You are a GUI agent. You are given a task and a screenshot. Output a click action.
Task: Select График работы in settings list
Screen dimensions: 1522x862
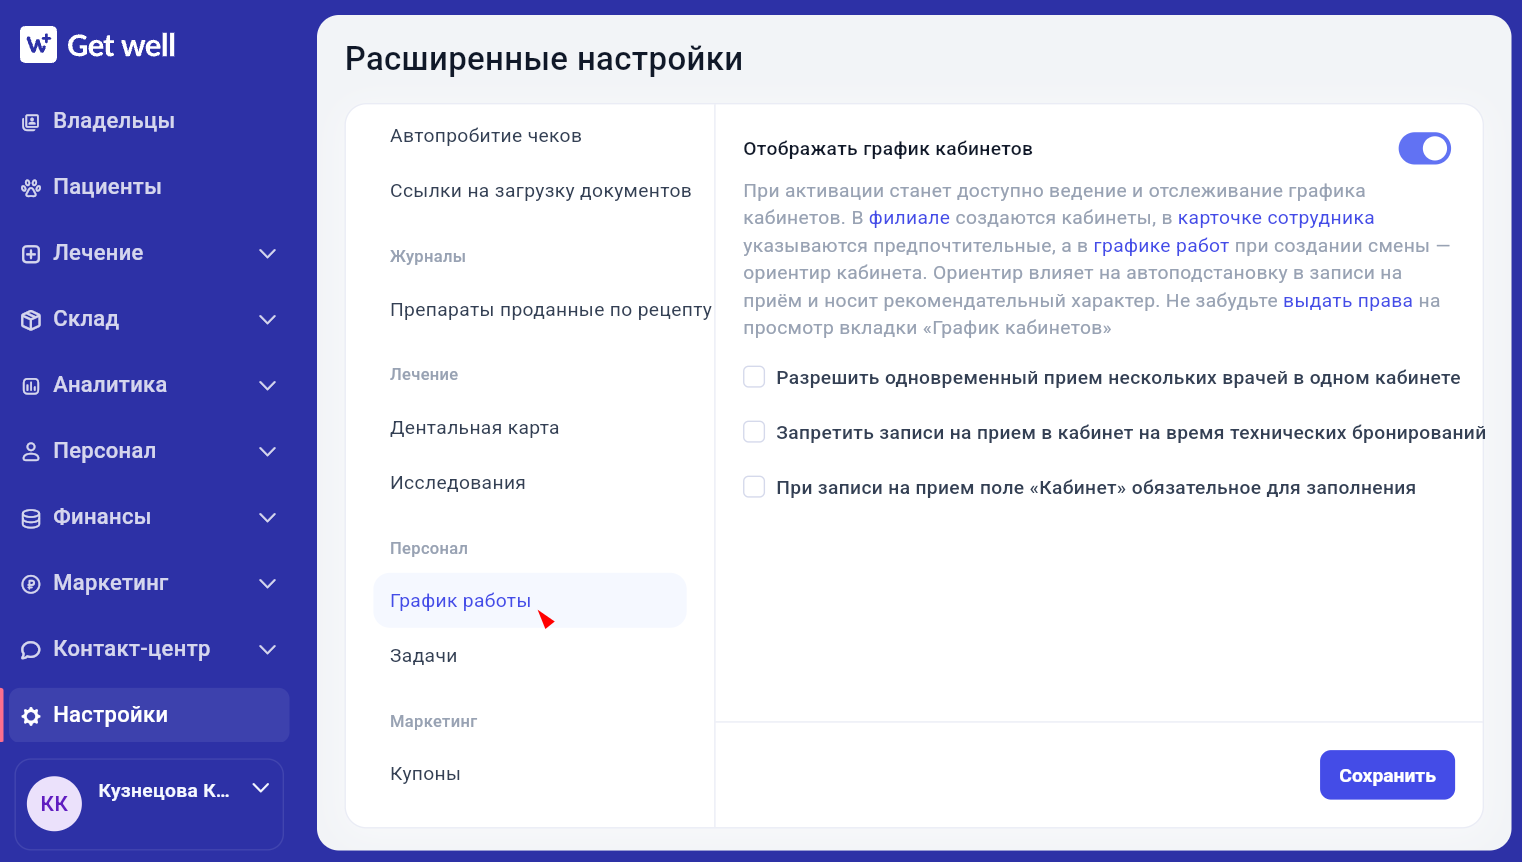click(530, 600)
